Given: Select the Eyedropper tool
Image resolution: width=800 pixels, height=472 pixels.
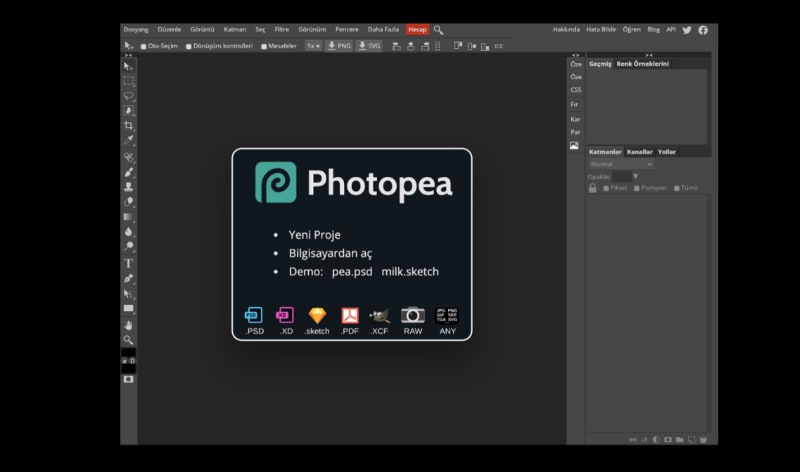Looking at the screenshot, I should point(128,140).
